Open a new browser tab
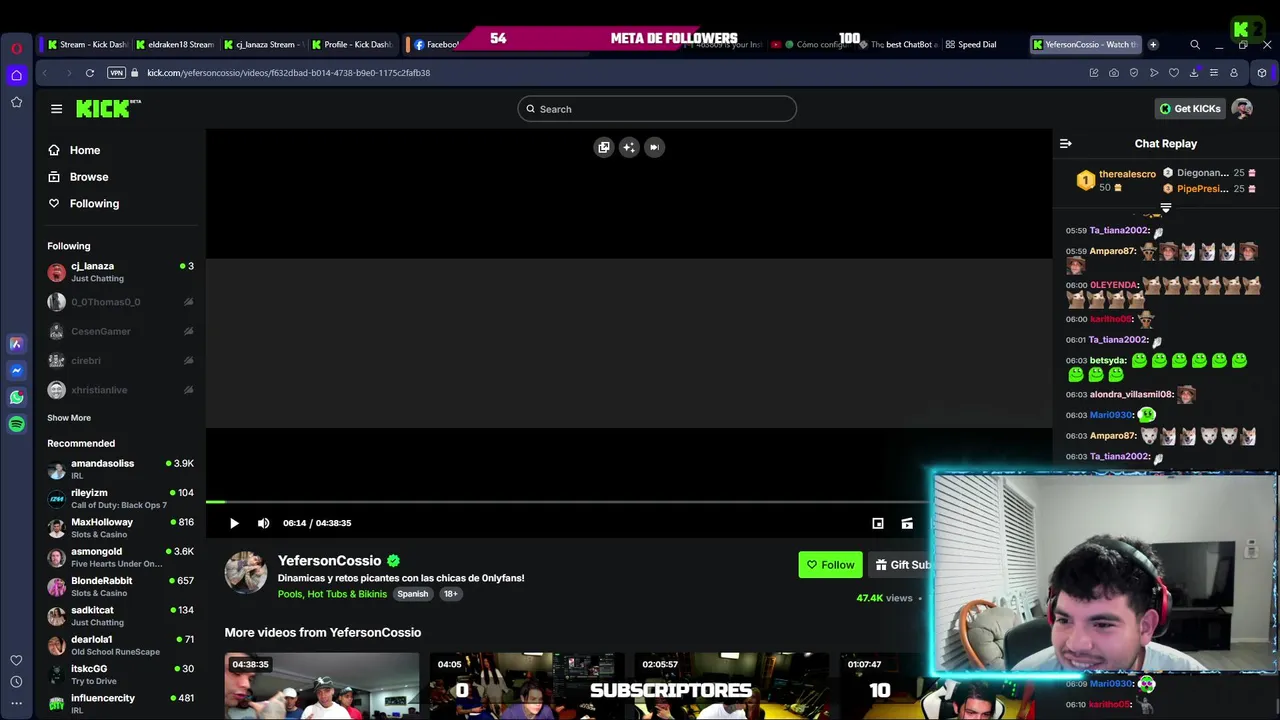 [x=1153, y=44]
